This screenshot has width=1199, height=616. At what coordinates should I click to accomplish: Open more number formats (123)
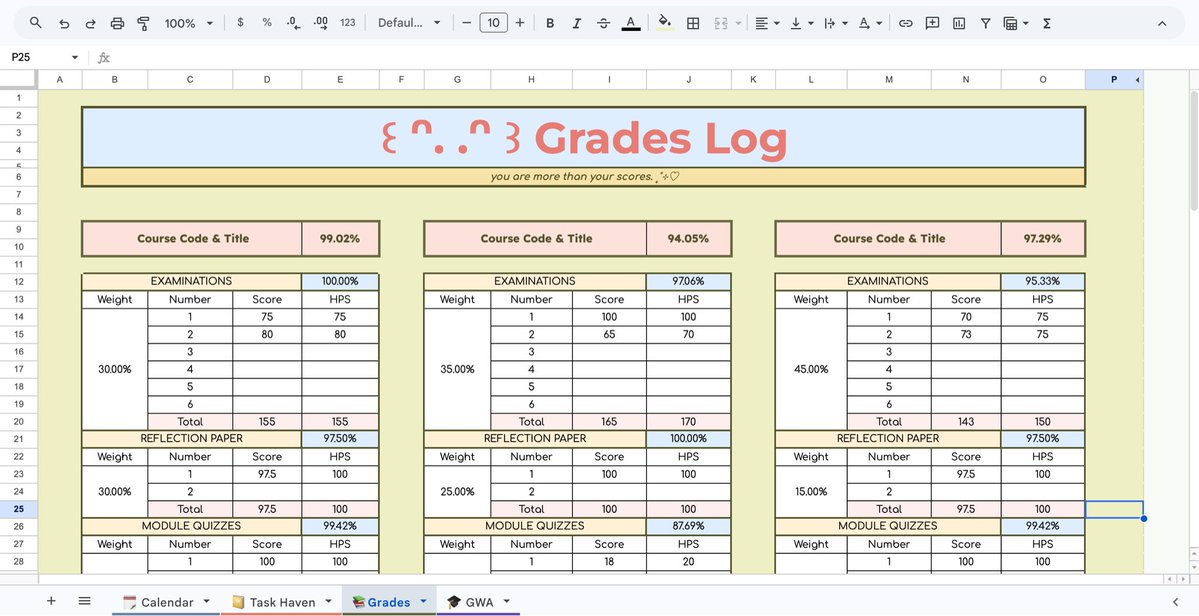pos(348,23)
